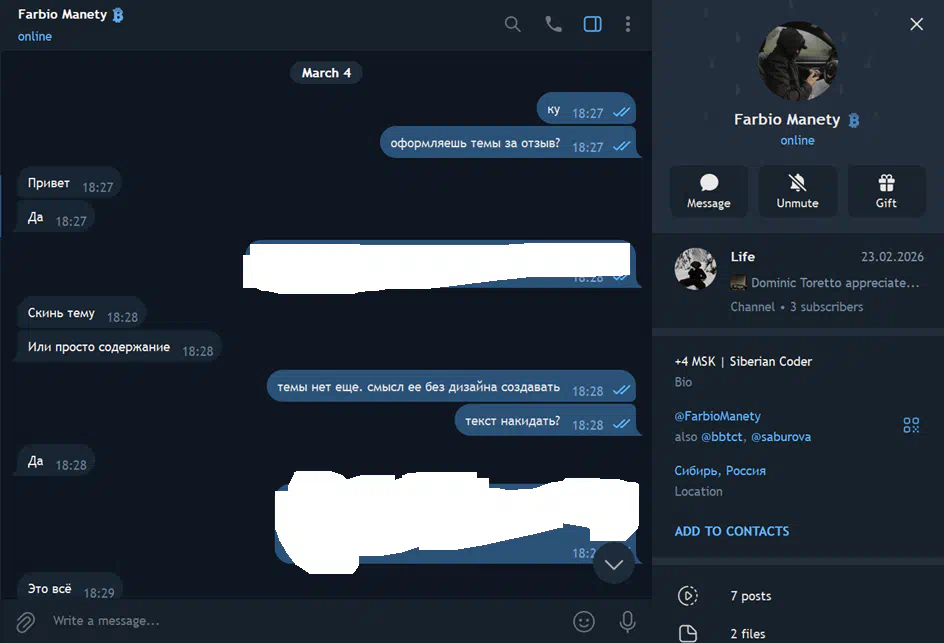This screenshot has width=944, height=643.
Task: Open search in the chat header
Action: 512,24
